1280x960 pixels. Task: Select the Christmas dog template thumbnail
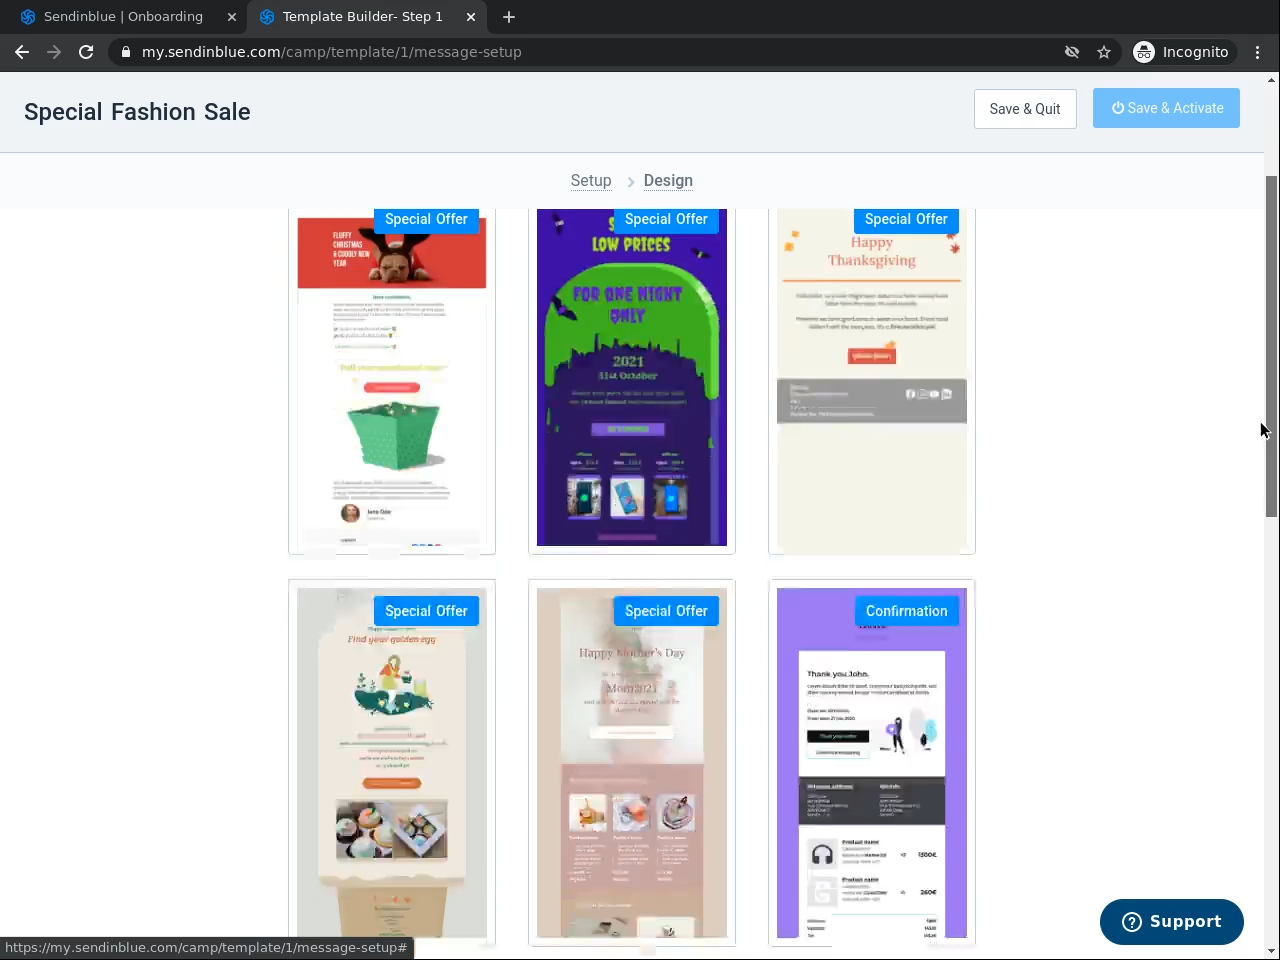(x=392, y=381)
